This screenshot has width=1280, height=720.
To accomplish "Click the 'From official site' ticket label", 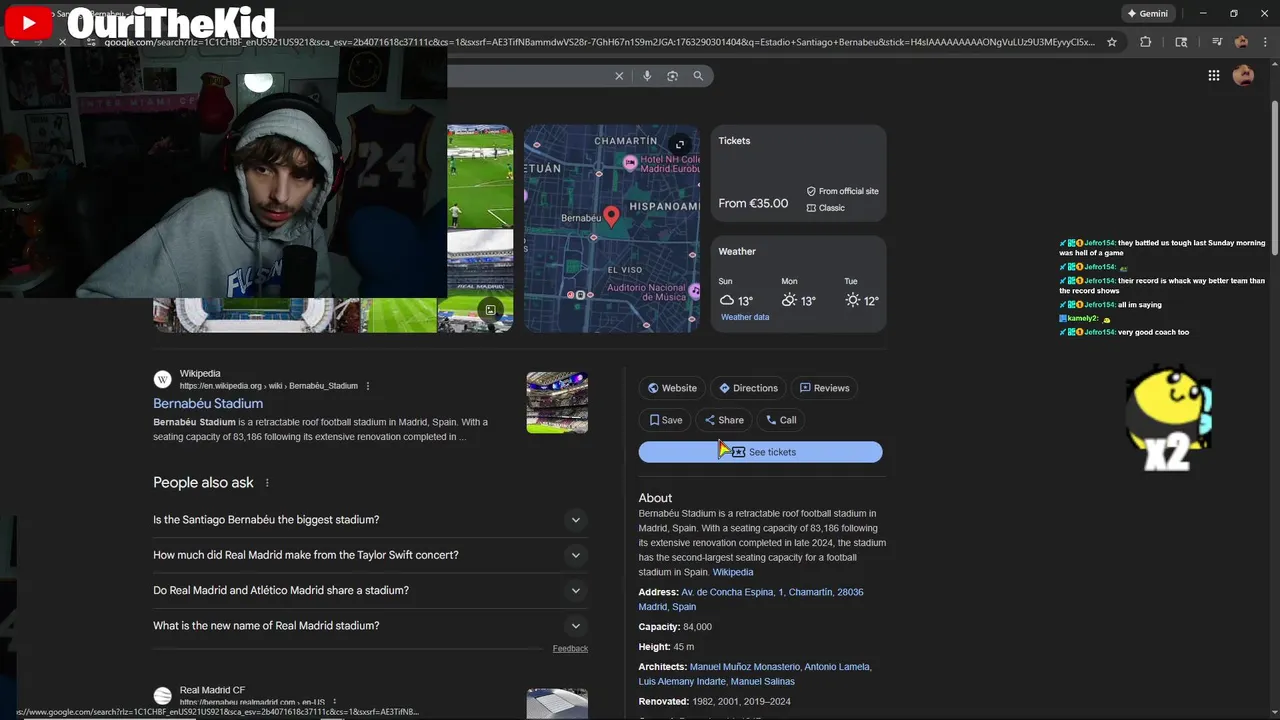I will point(842,191).
